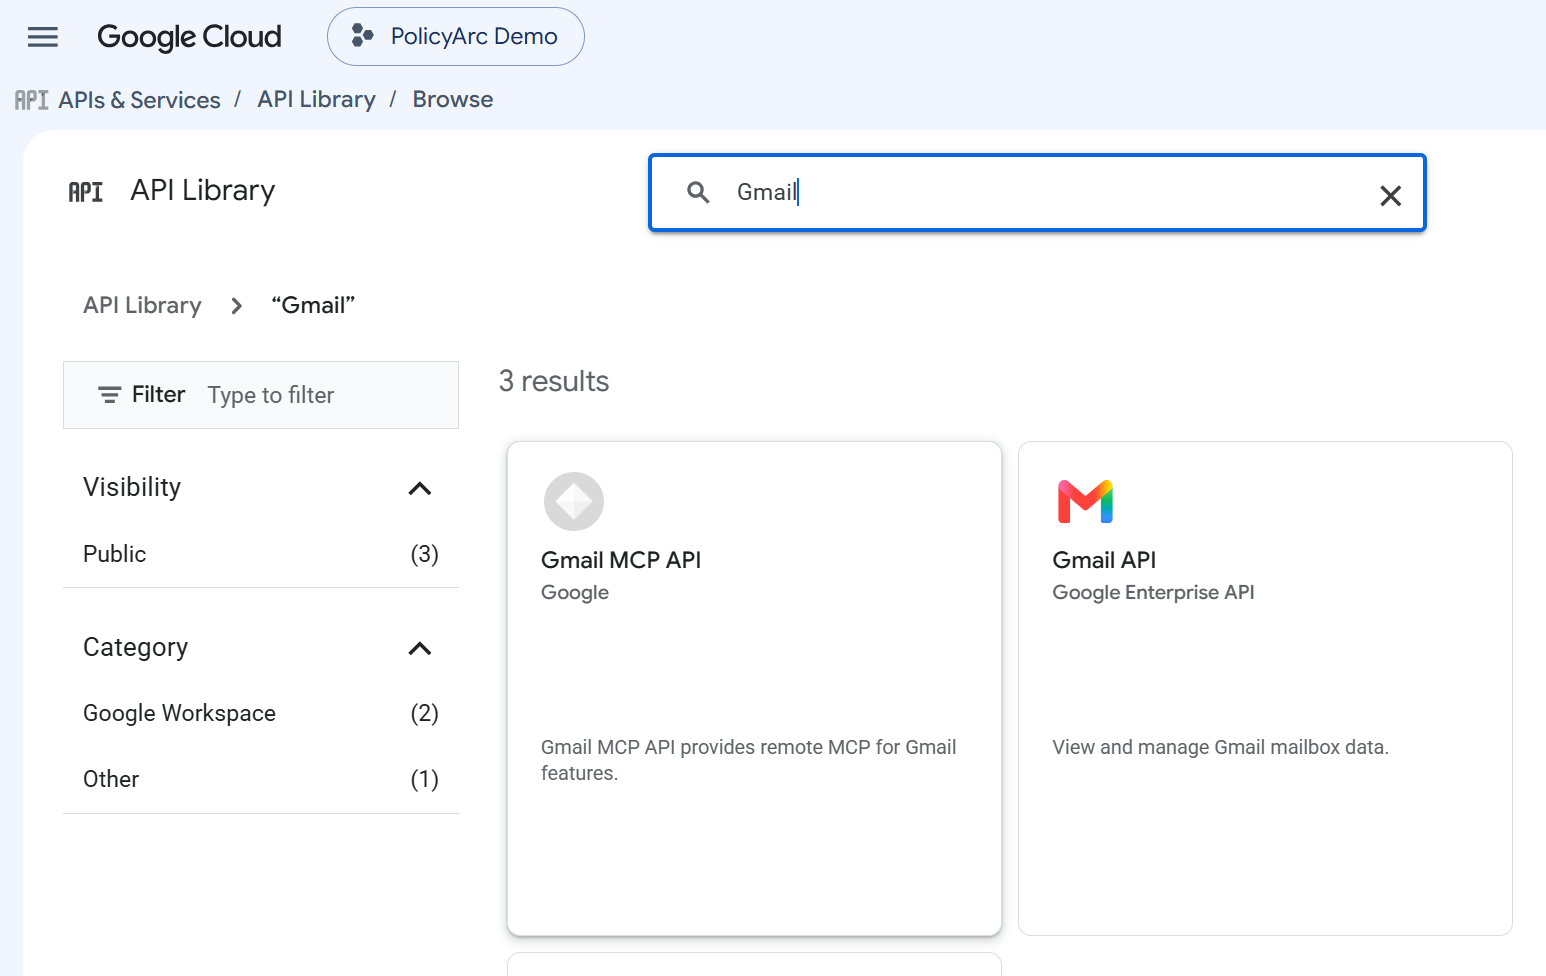The image size is (1546, 976).
Task: Click the chevron between API Library and "Gmail"
Action: click(237, 306)
